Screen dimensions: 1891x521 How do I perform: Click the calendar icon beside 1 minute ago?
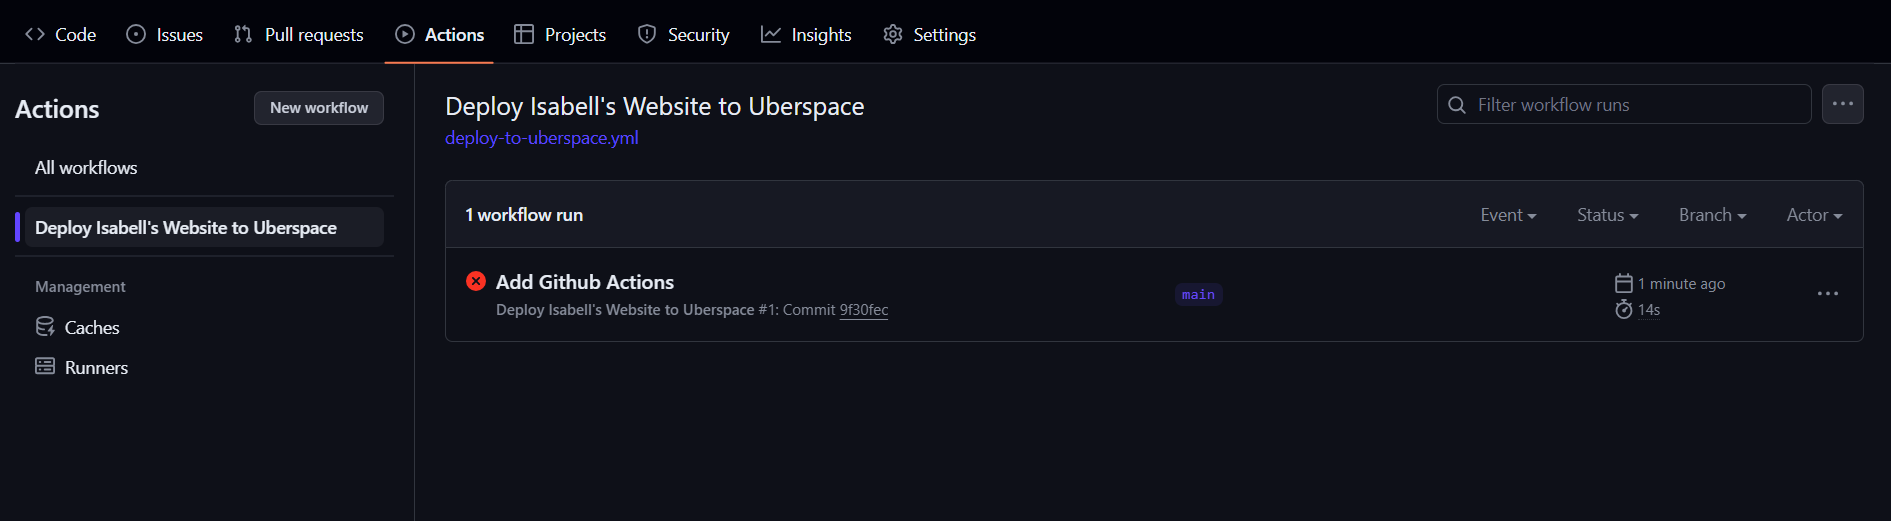point(1624,284)
